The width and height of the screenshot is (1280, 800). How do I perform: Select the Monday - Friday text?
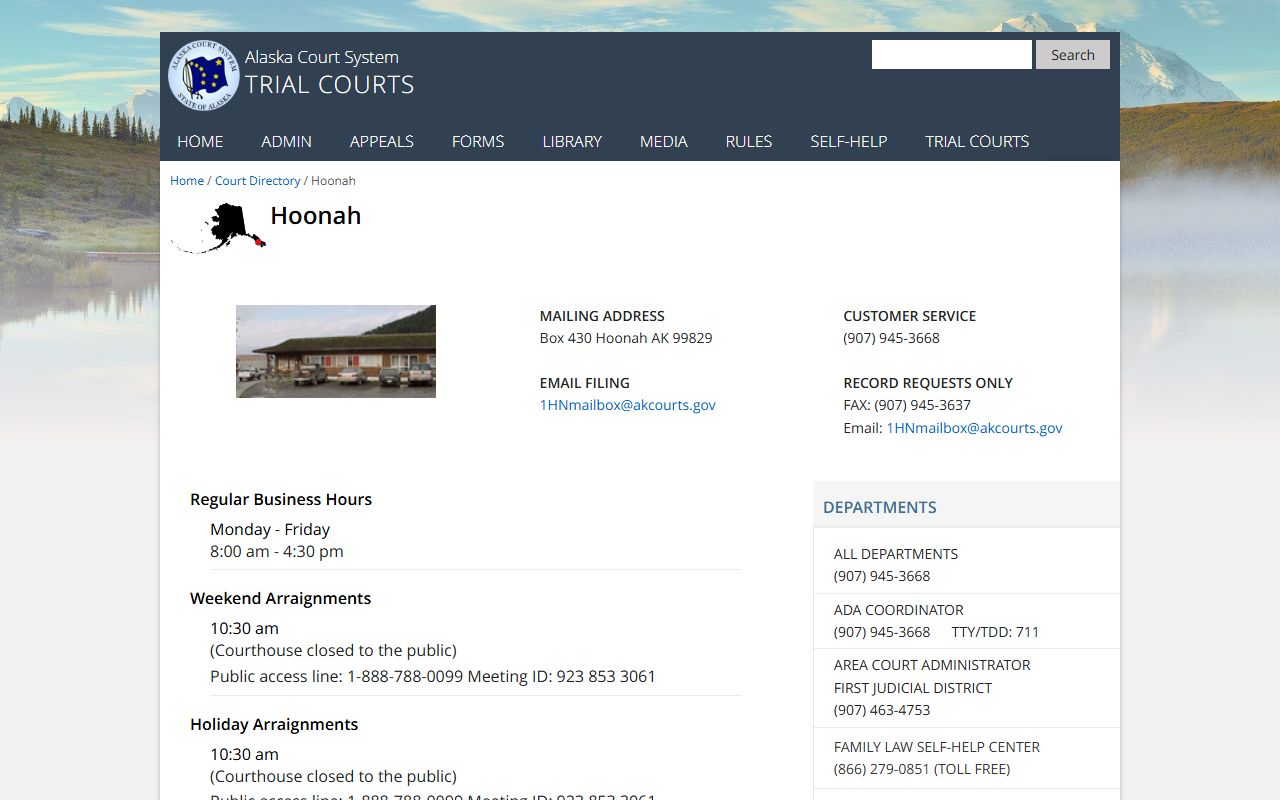coord(270,529)
